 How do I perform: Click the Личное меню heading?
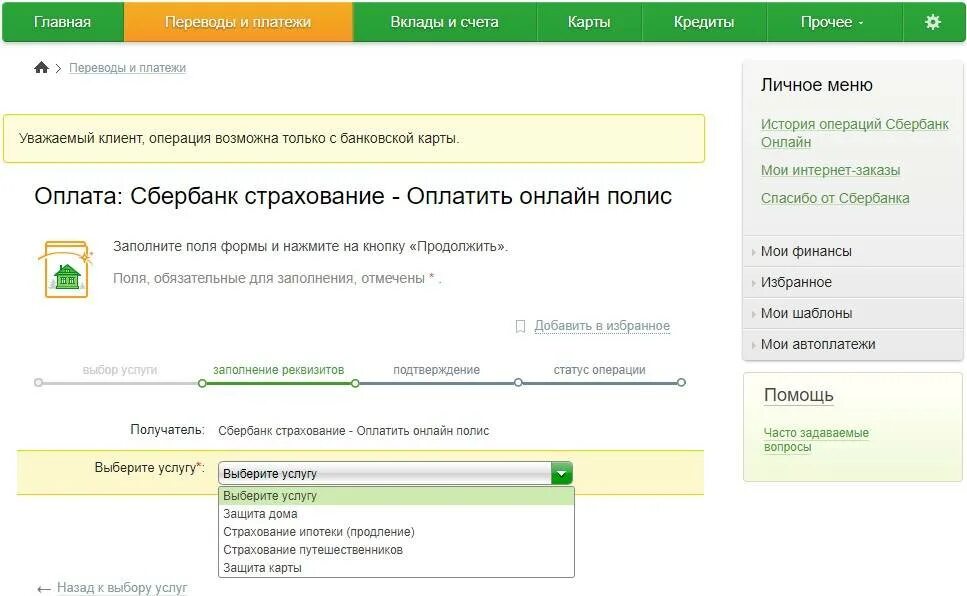817,85
